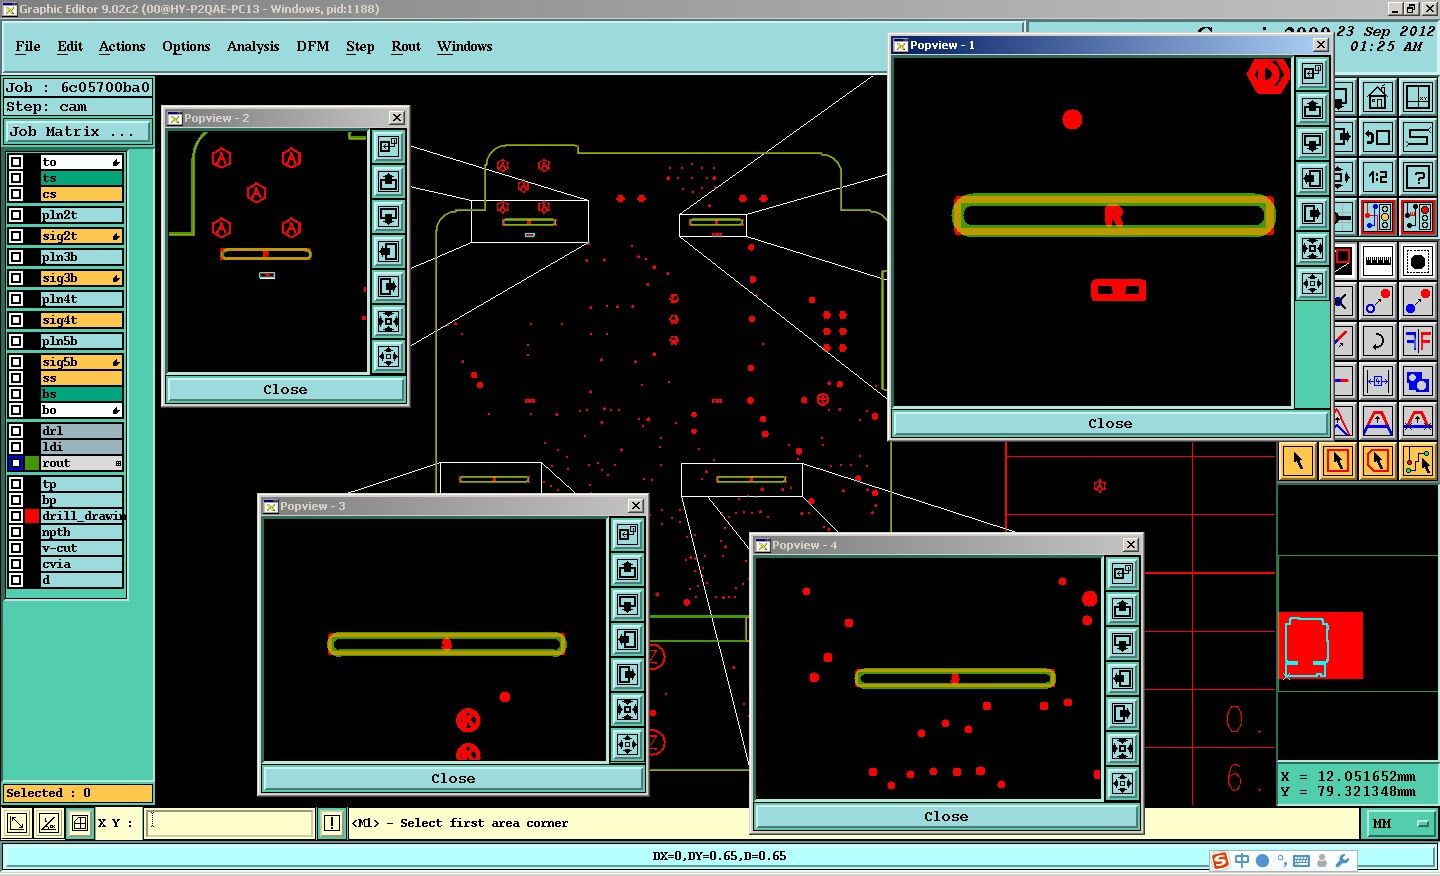
Task: Toggle the checkbox for layer pln2t
Action: (16, 215)
